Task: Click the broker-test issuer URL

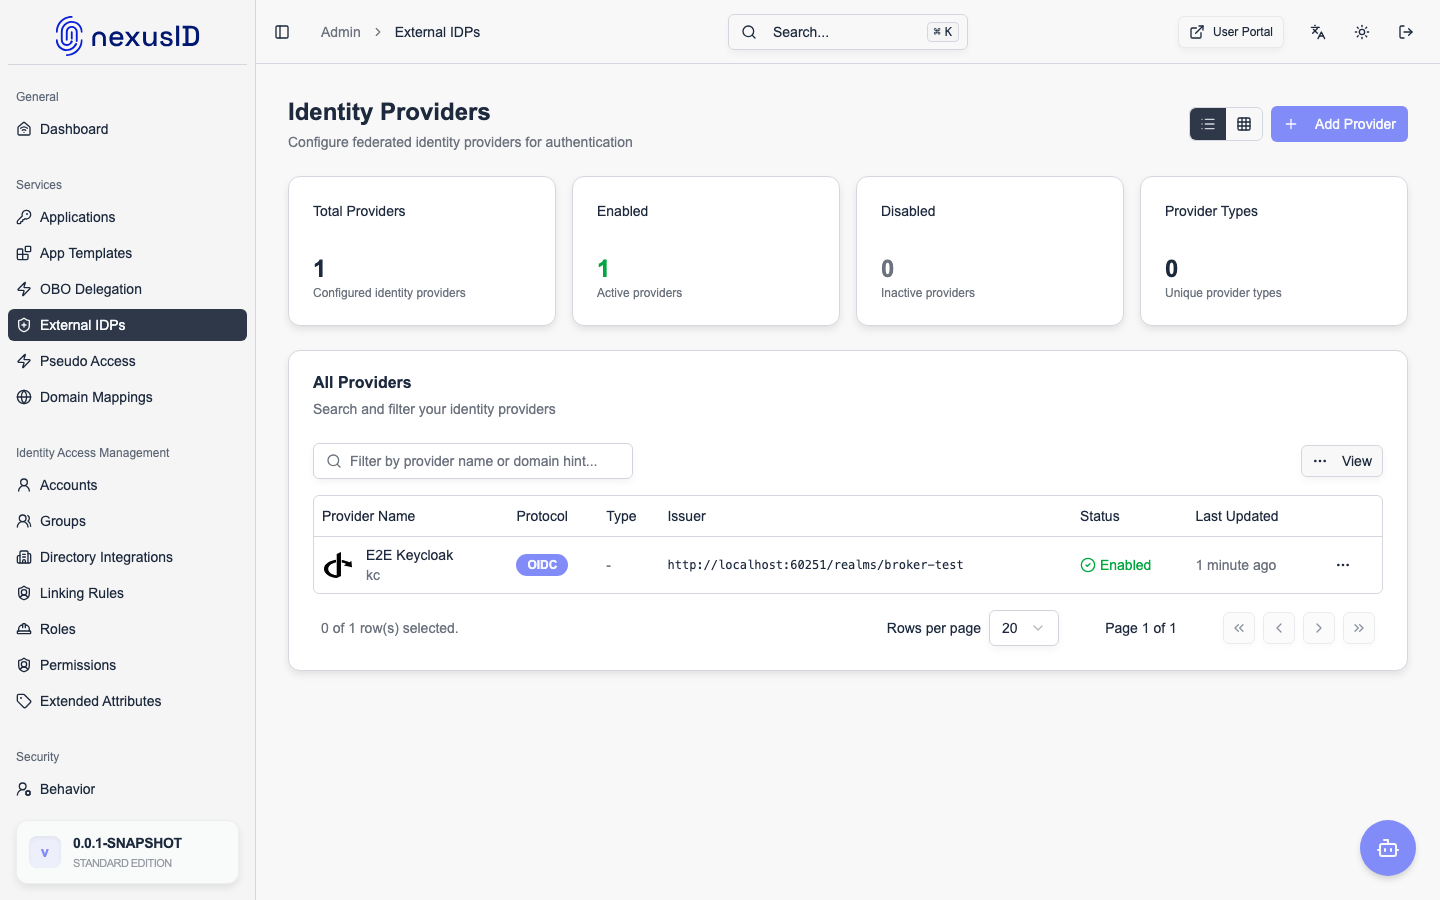Action: coord(815,565)
